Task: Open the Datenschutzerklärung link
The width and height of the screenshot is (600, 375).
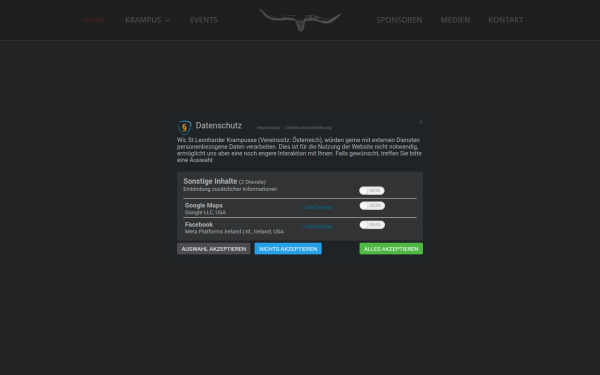Action: (x=308, y=128)
